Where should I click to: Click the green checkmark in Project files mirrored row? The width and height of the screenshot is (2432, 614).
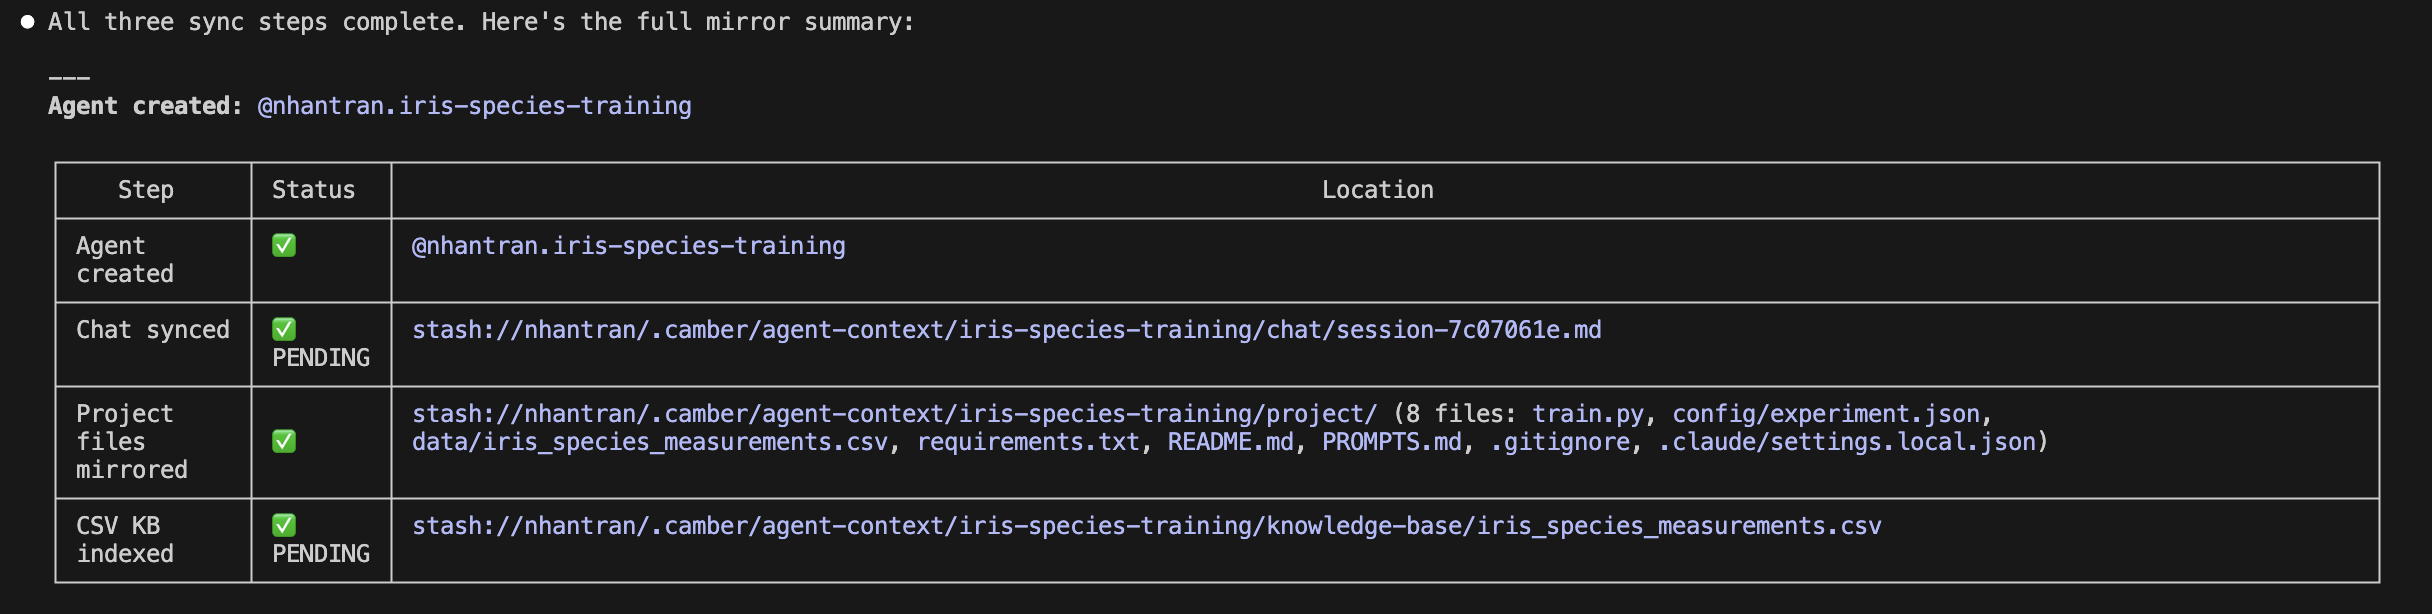pyautogui.click(x=284, y=442)
